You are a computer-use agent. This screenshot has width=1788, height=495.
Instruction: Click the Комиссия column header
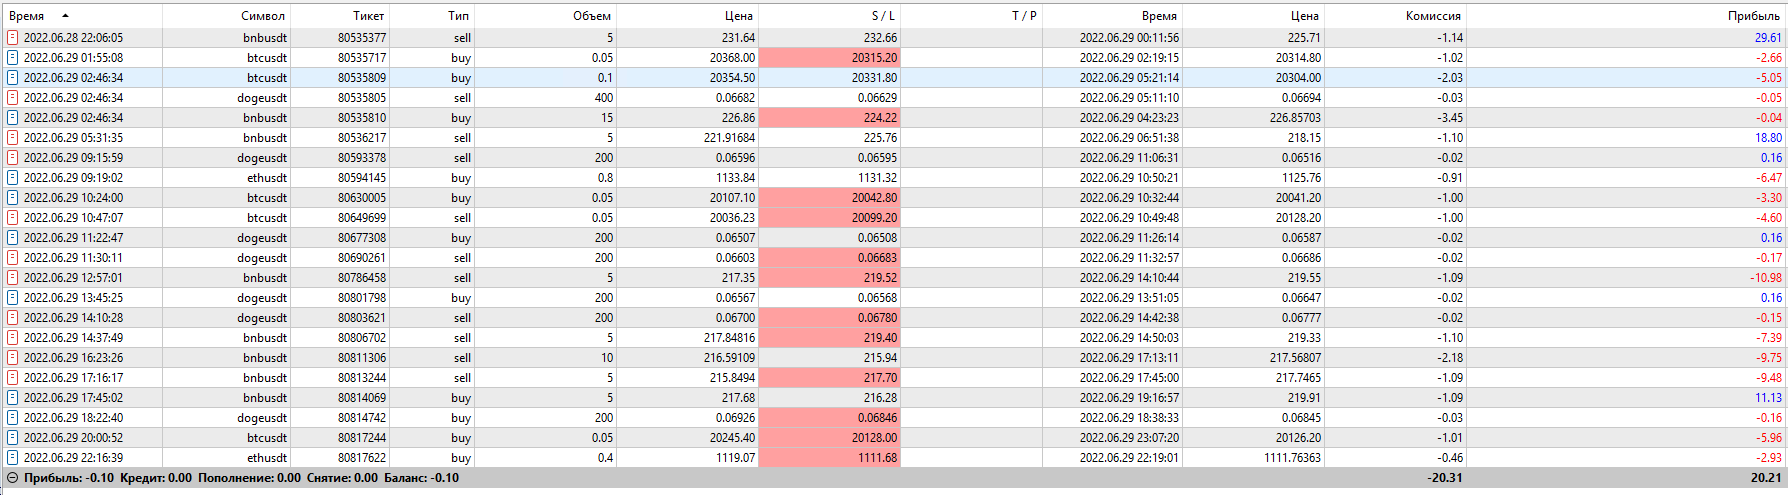tap(1432, 16)
